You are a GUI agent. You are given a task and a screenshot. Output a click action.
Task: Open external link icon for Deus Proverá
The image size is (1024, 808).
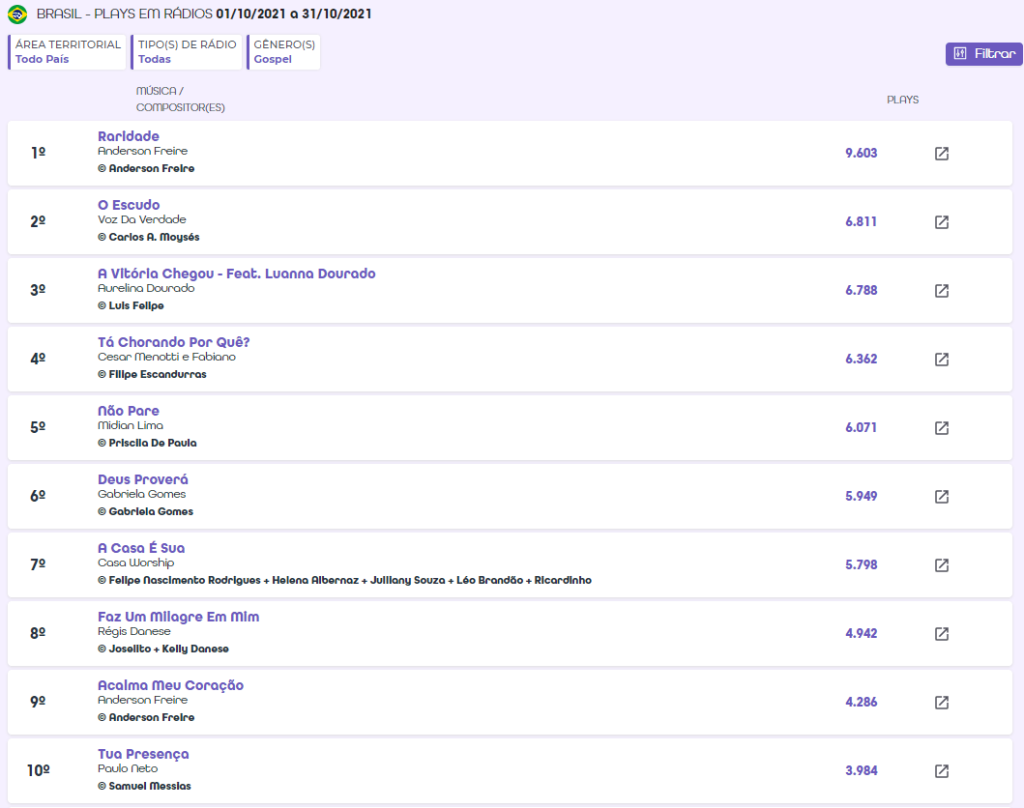(941, 496)
